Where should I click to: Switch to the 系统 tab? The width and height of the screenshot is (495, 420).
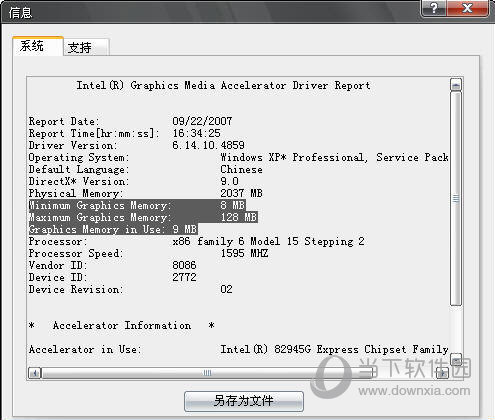click(38, 46)
